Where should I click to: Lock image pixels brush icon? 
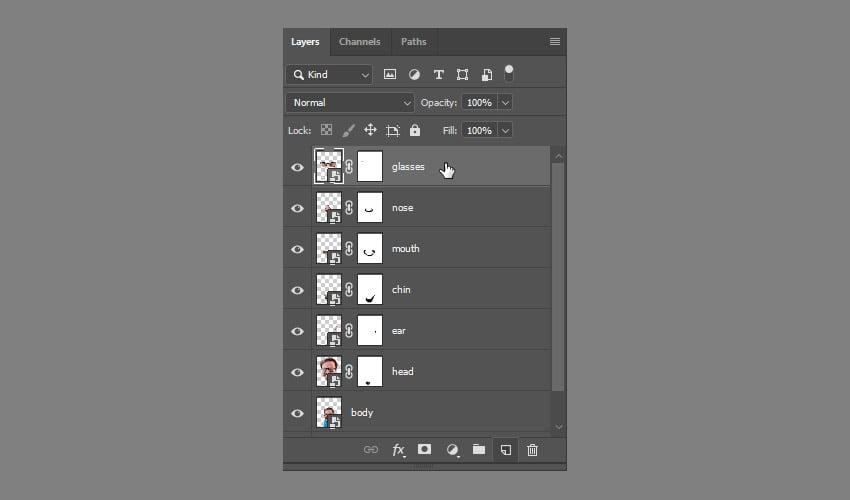349,130
